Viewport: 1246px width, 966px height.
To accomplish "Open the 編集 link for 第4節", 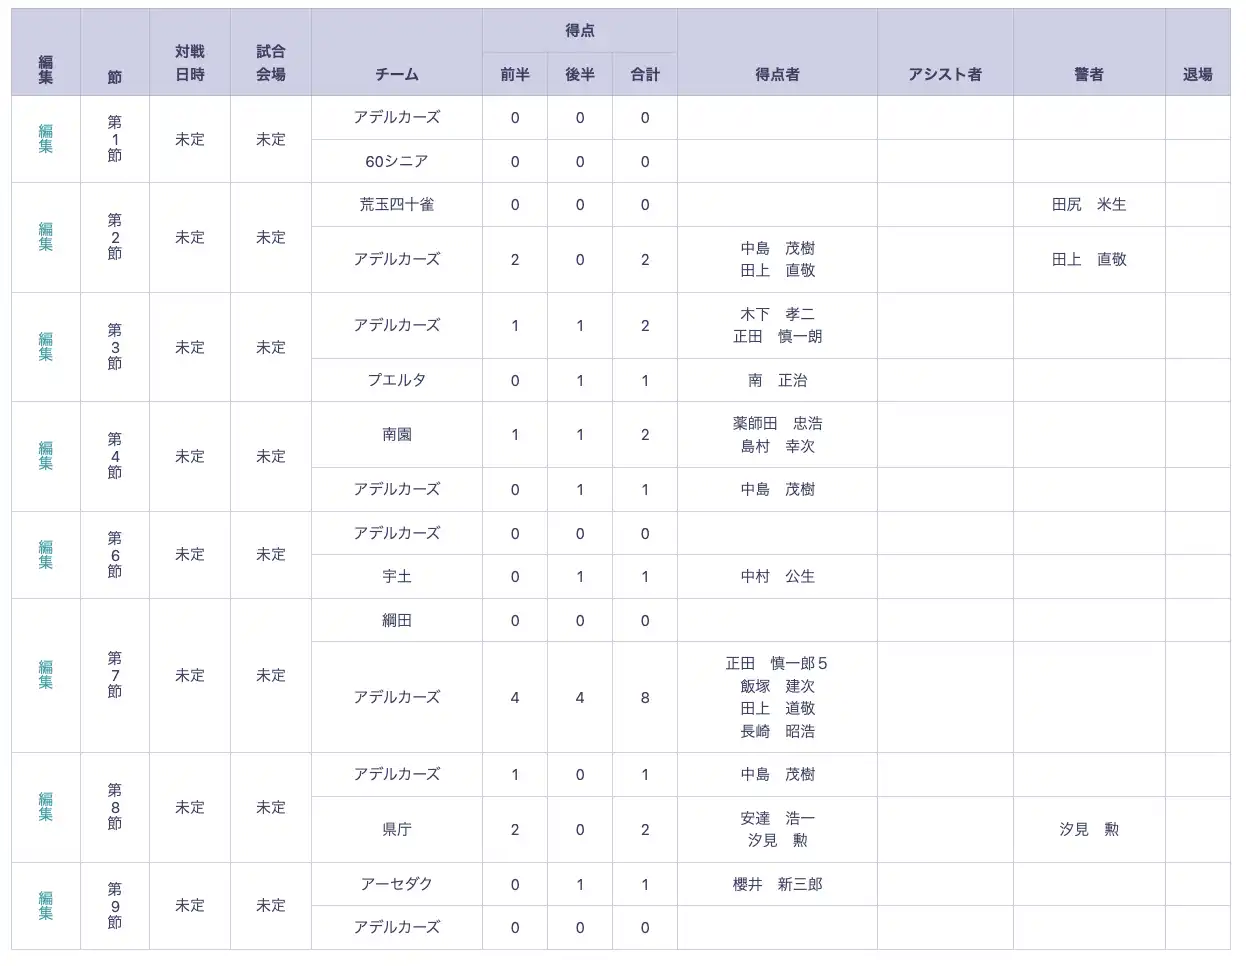I will tap(46, 456).
